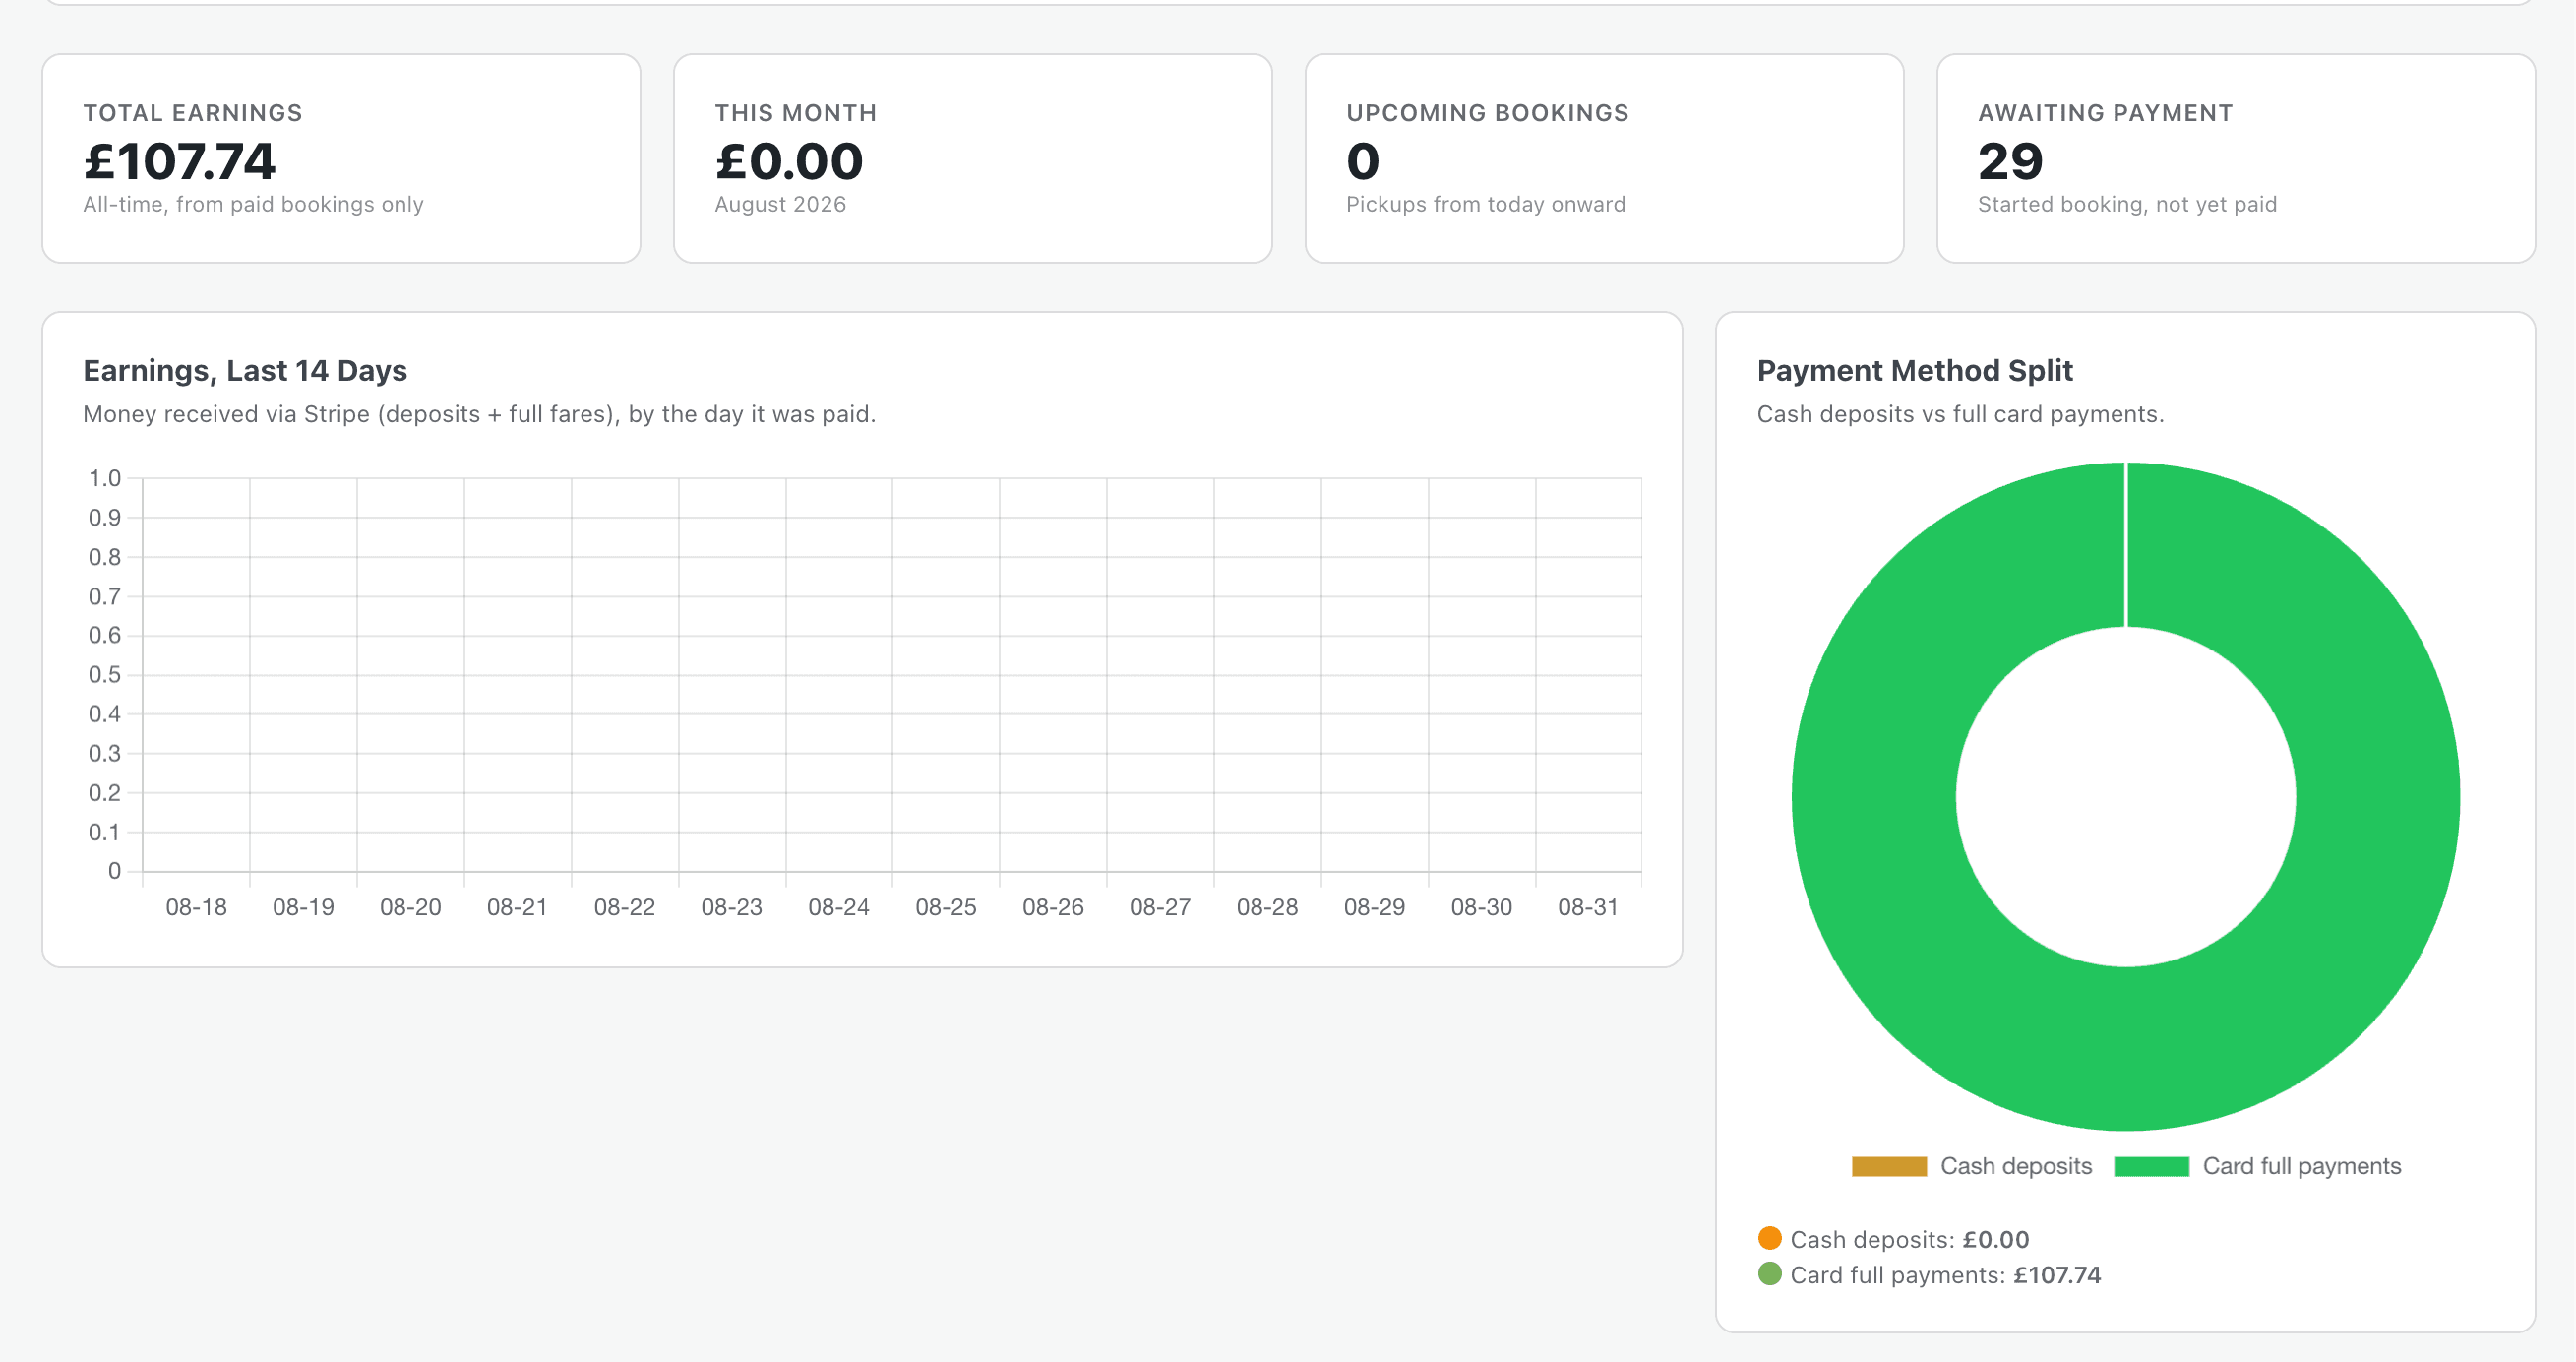This screenshot has width=2576, height=1362.
Task: Click the 'August 2026' caption
Action: click(780, 204)
